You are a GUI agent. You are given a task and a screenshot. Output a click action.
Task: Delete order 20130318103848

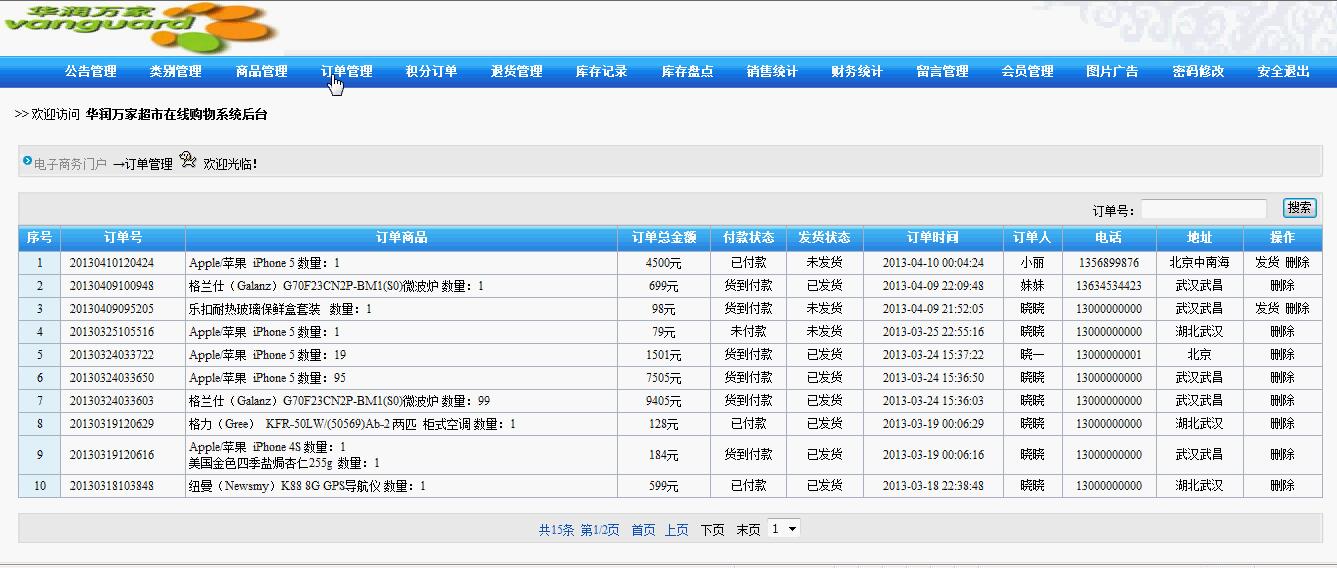coord(1282,486)
